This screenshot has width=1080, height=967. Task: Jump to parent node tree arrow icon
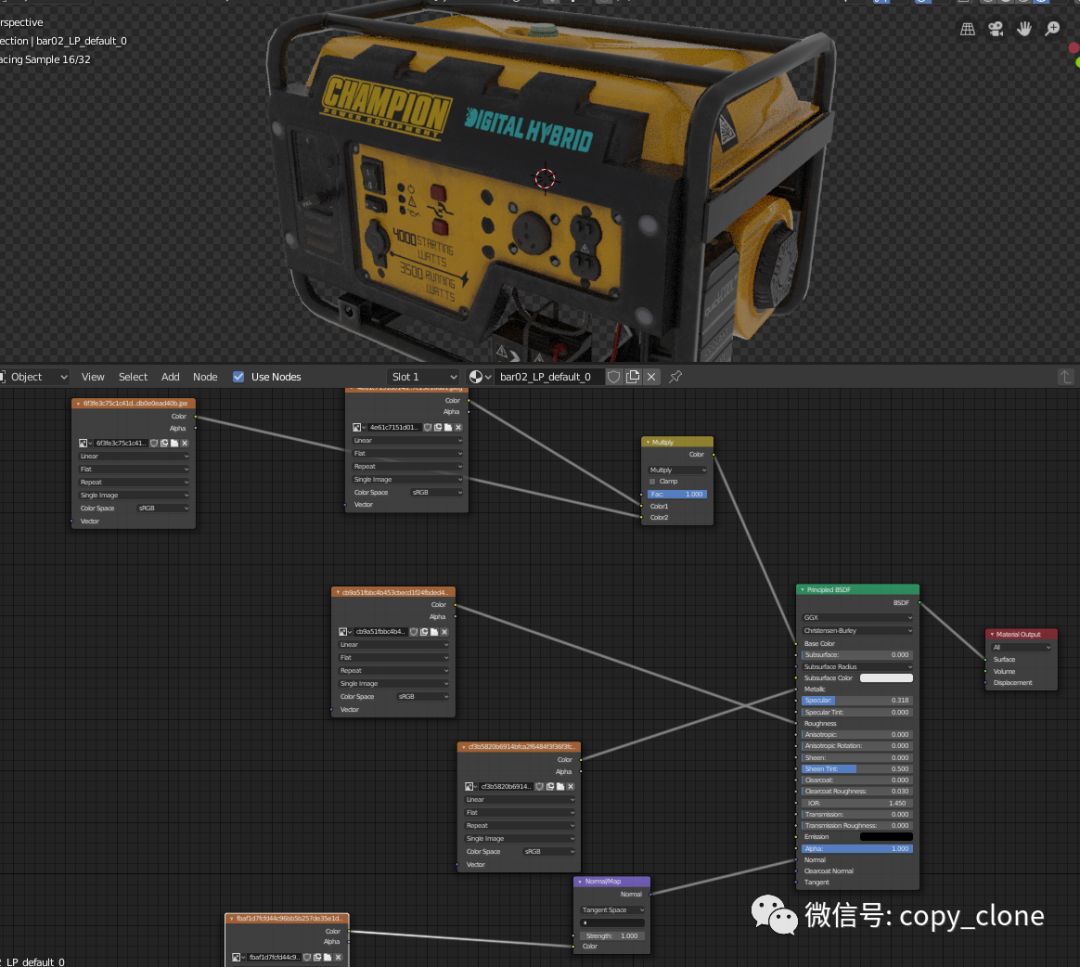(x=1066, y=377)
